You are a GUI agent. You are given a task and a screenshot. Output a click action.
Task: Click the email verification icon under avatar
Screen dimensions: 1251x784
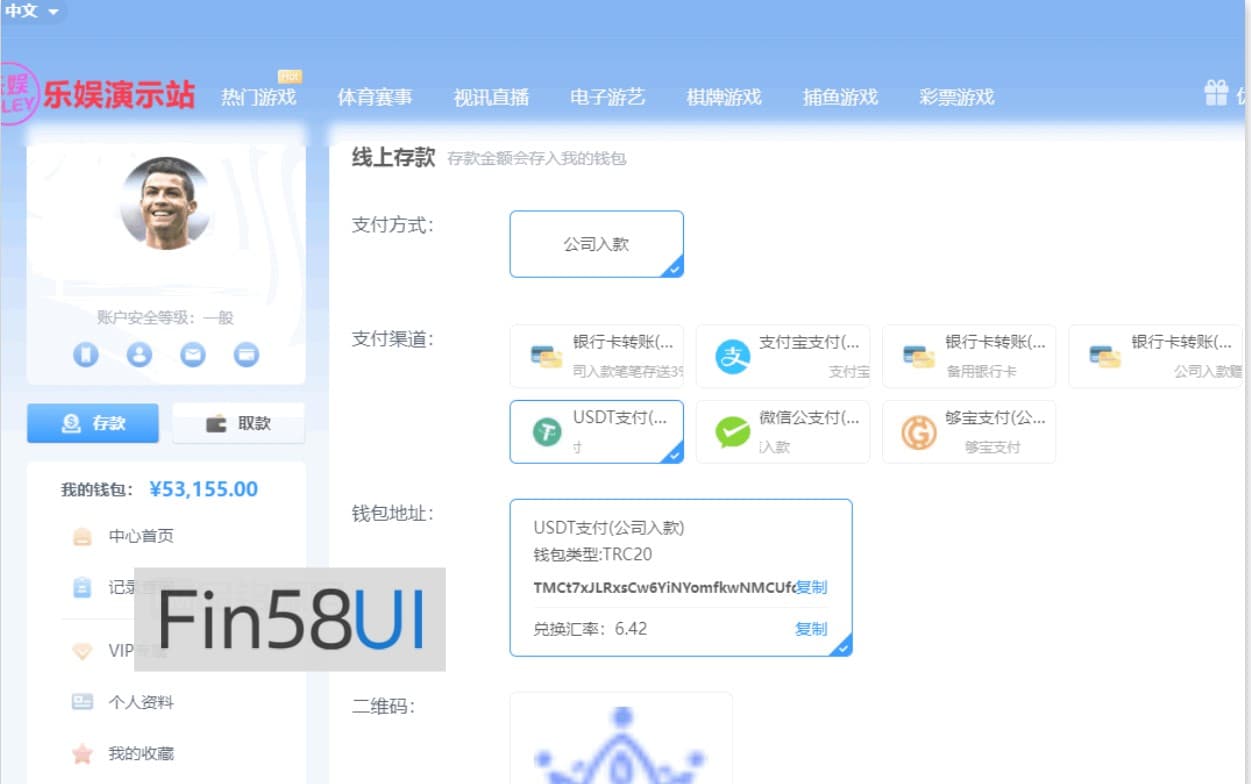click(193, 354)
